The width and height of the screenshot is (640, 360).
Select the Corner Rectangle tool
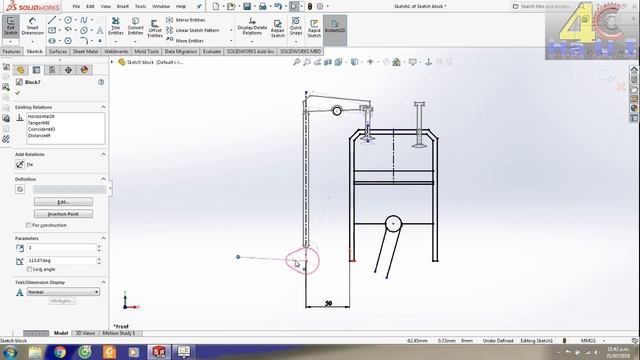52,30
